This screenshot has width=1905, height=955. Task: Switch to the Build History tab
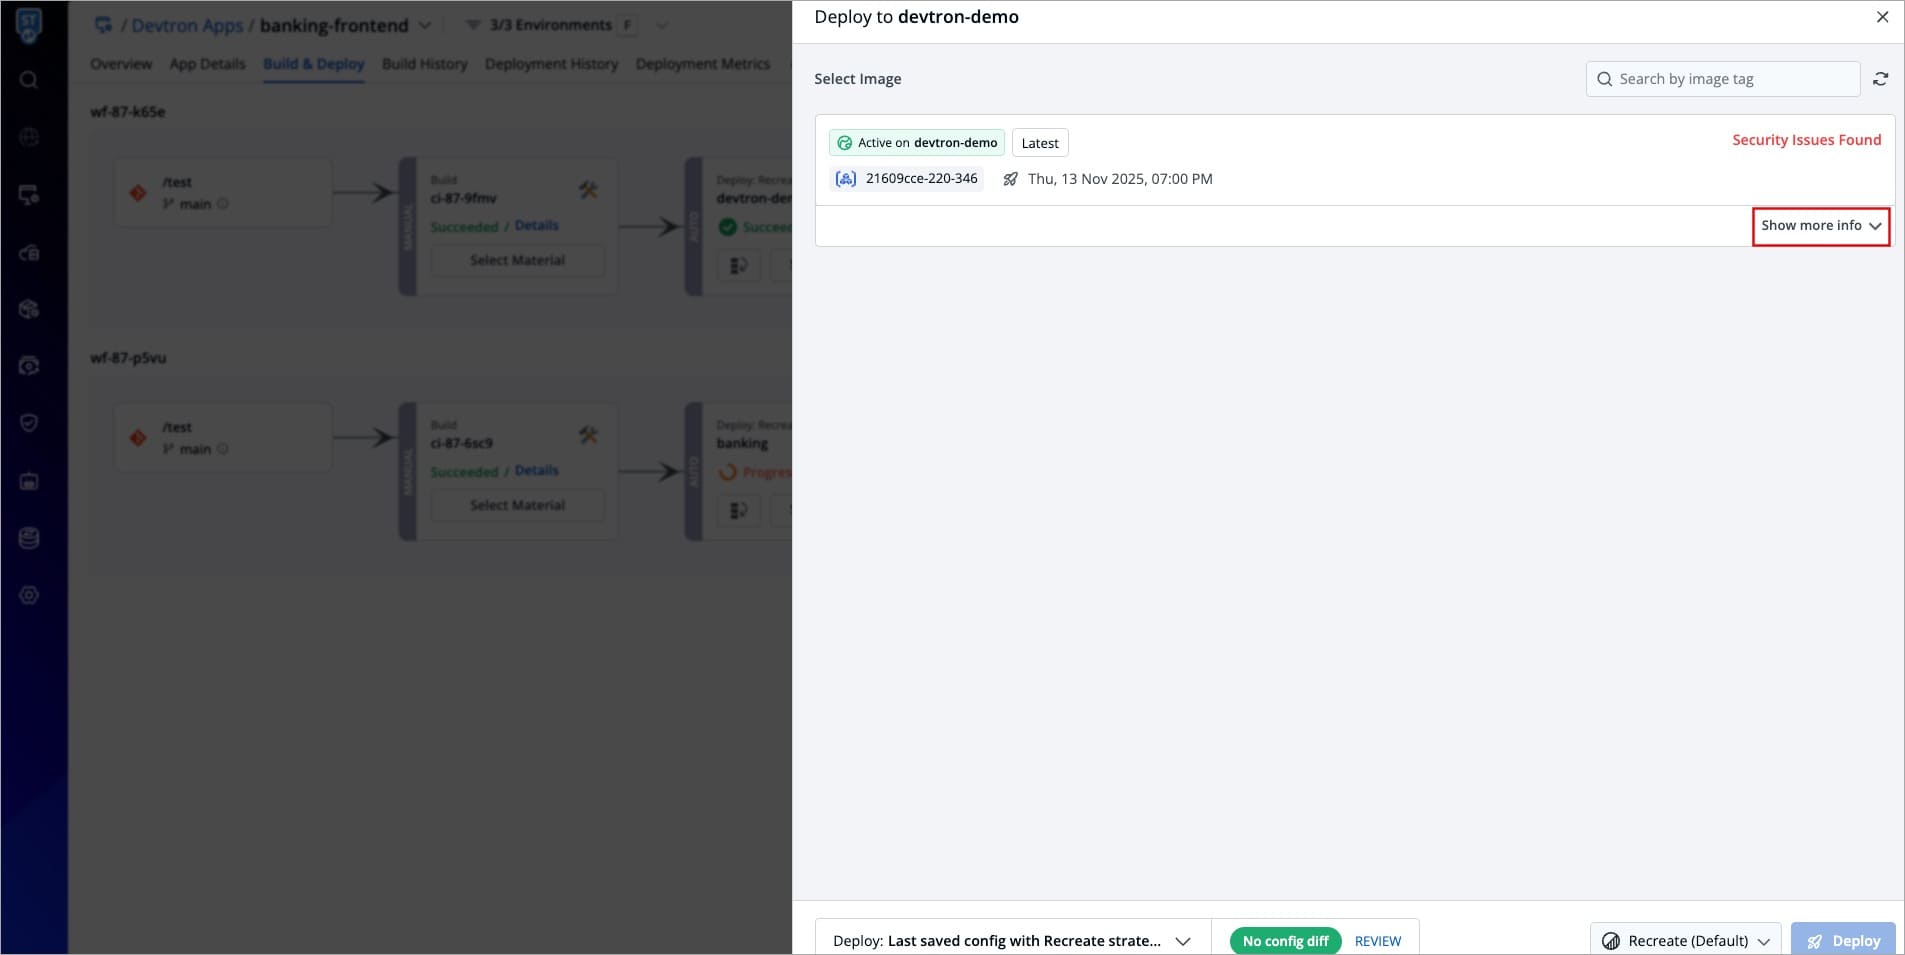(424, 64)
